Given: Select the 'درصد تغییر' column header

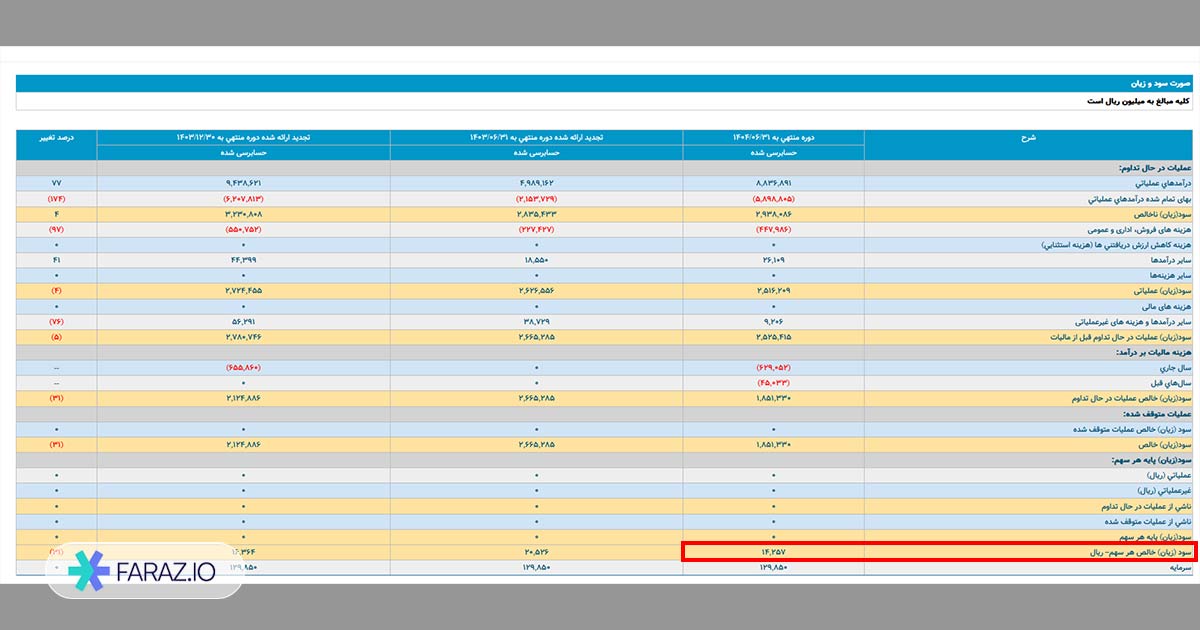Looking at the screenshot, I should click(x=56, y=137).
